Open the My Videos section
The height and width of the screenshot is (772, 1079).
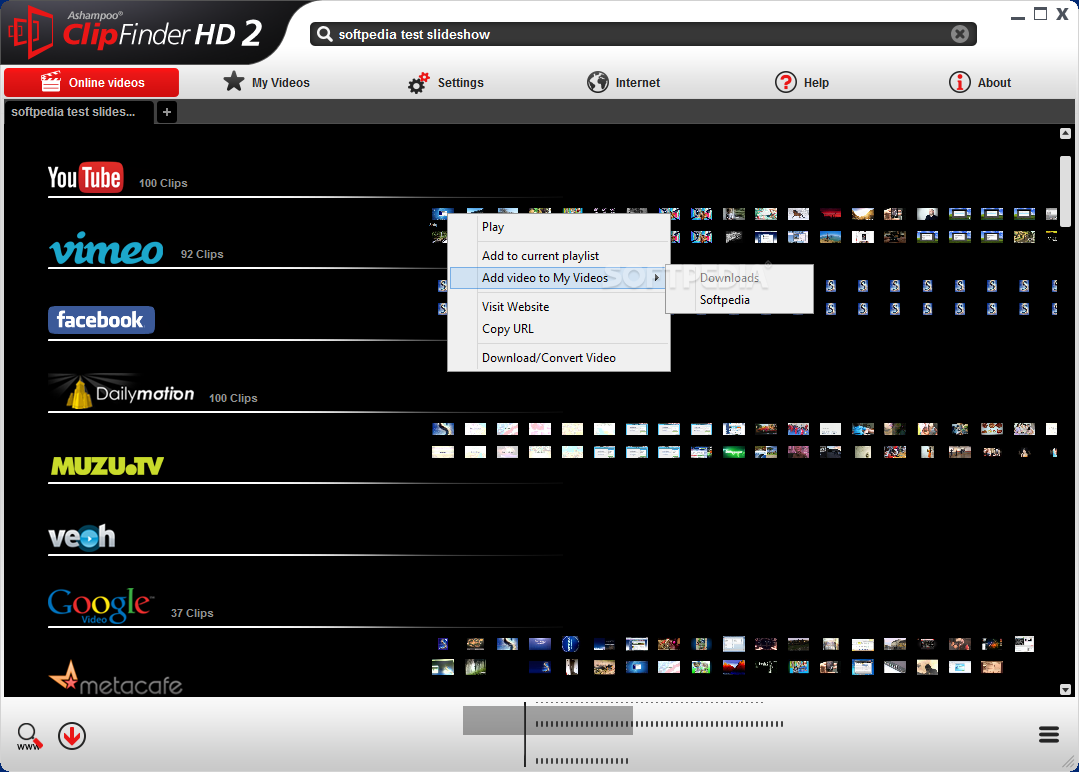[x=266, y=83]
